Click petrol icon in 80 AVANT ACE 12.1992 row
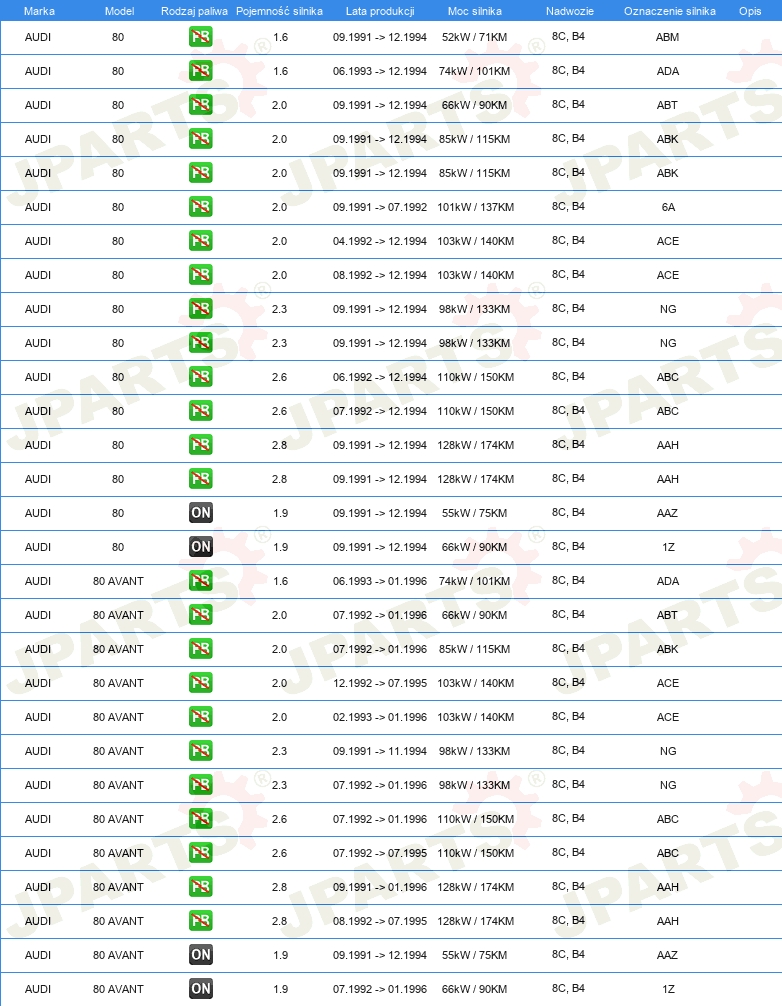Screen dimensions: 782x1006 [x=201, y=683]
